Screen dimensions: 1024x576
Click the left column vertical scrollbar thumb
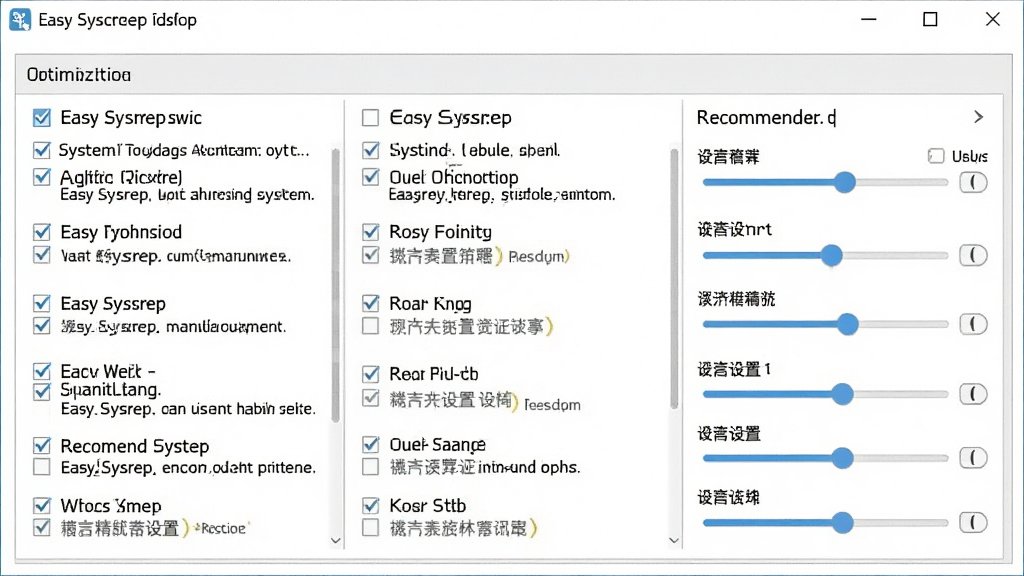click(336, 285)
